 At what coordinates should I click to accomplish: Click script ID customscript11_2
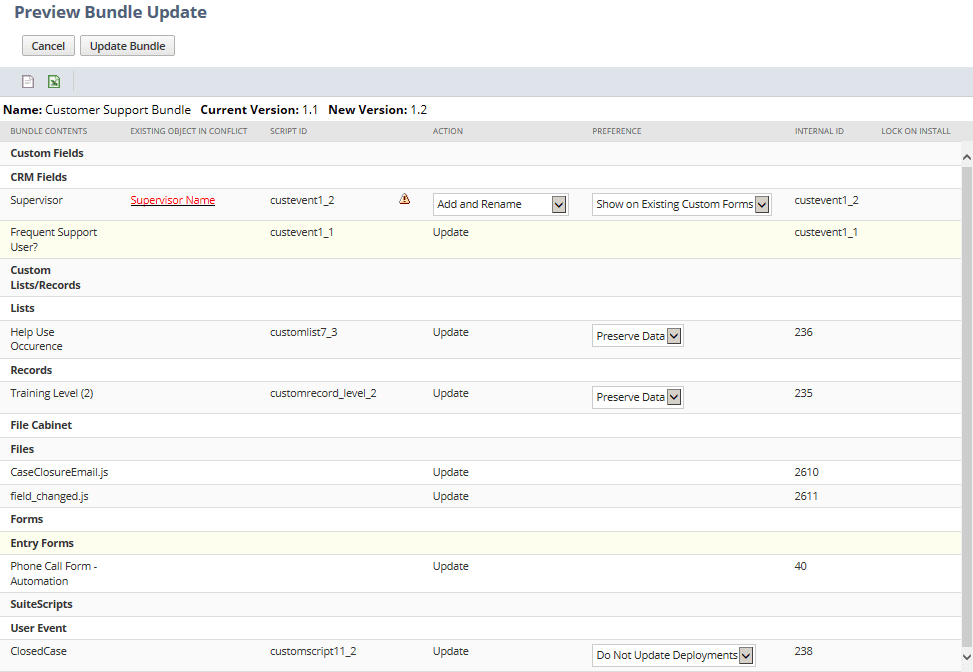pos(313,652)
